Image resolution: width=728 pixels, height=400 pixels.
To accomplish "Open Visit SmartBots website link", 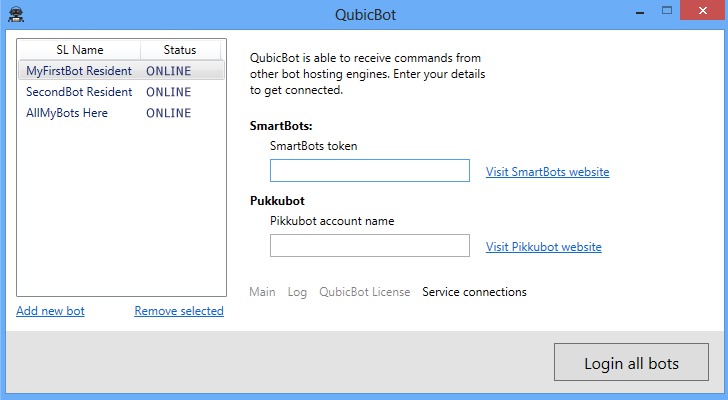I will (547, 172).
